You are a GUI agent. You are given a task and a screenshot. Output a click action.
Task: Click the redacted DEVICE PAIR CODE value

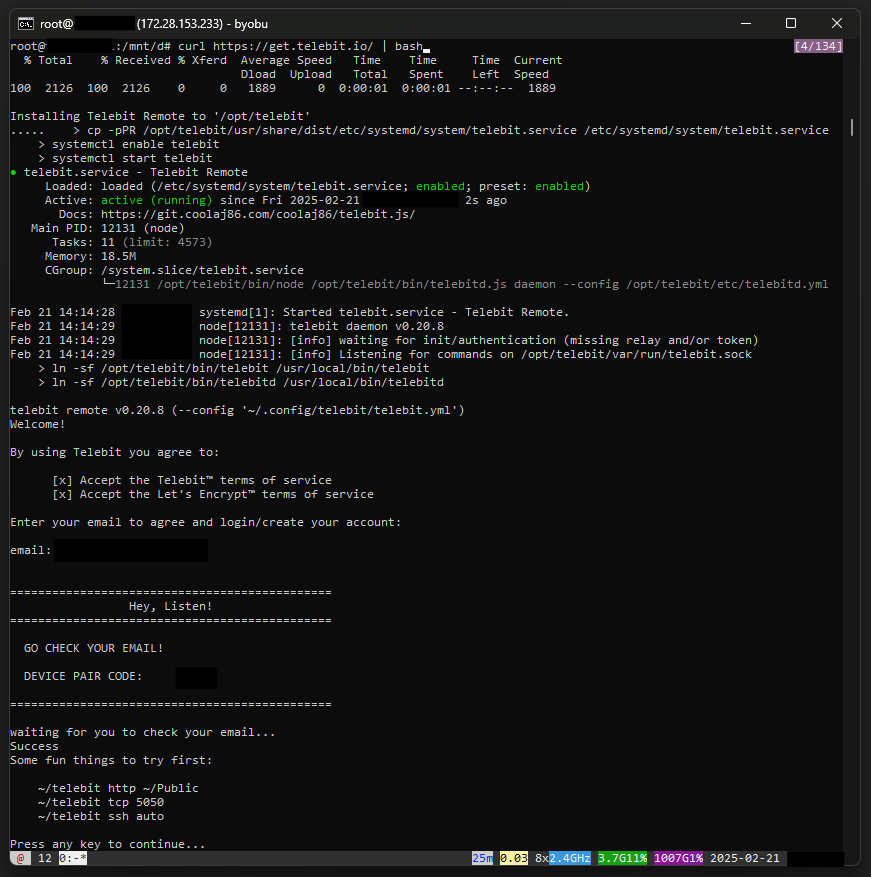click(x=196, y=677)
